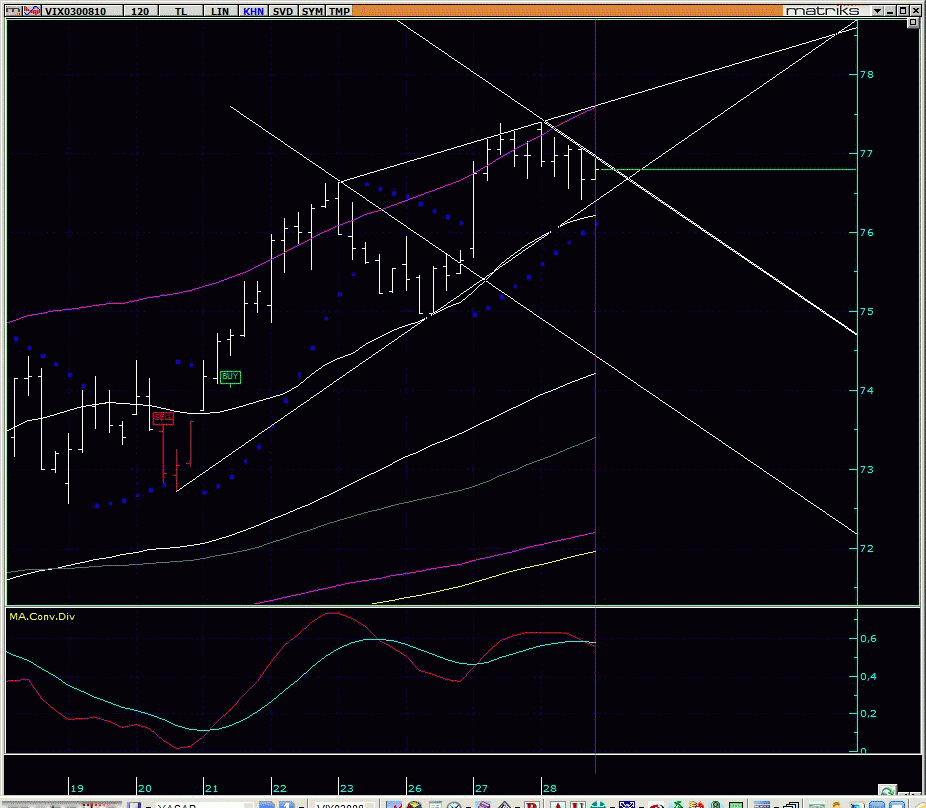926x808 pixels.
Task: Click the matriks logo in title bar
Action: coord(823,11)
